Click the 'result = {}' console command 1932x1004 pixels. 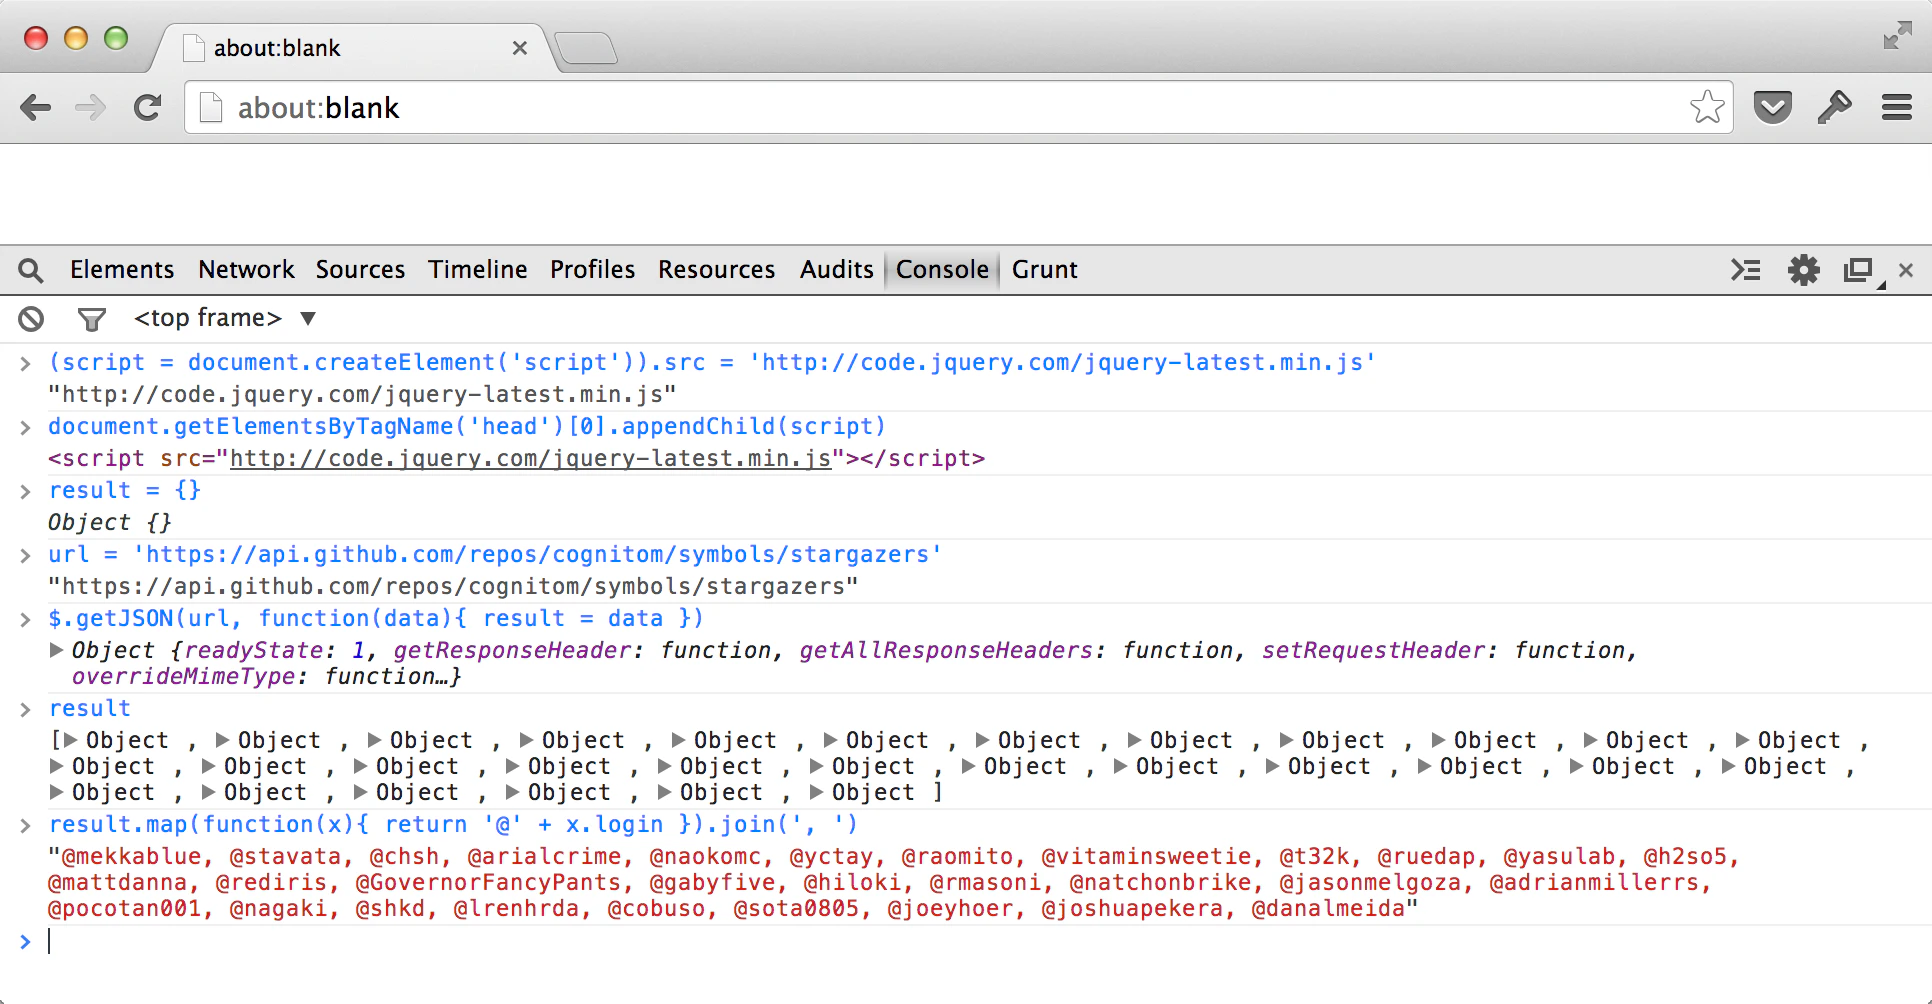tap(125, 490)
